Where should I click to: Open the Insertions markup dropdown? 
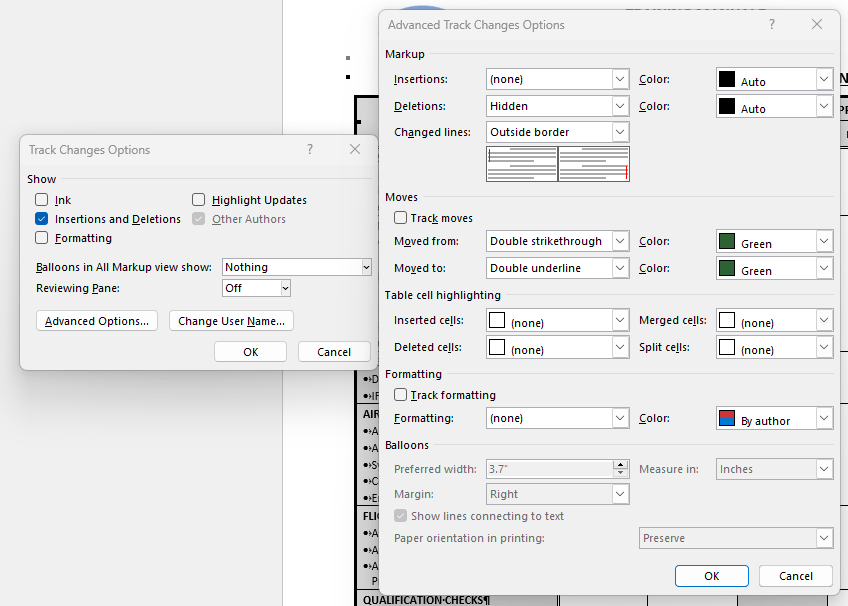pyautogui.click(x=558, y=79)
